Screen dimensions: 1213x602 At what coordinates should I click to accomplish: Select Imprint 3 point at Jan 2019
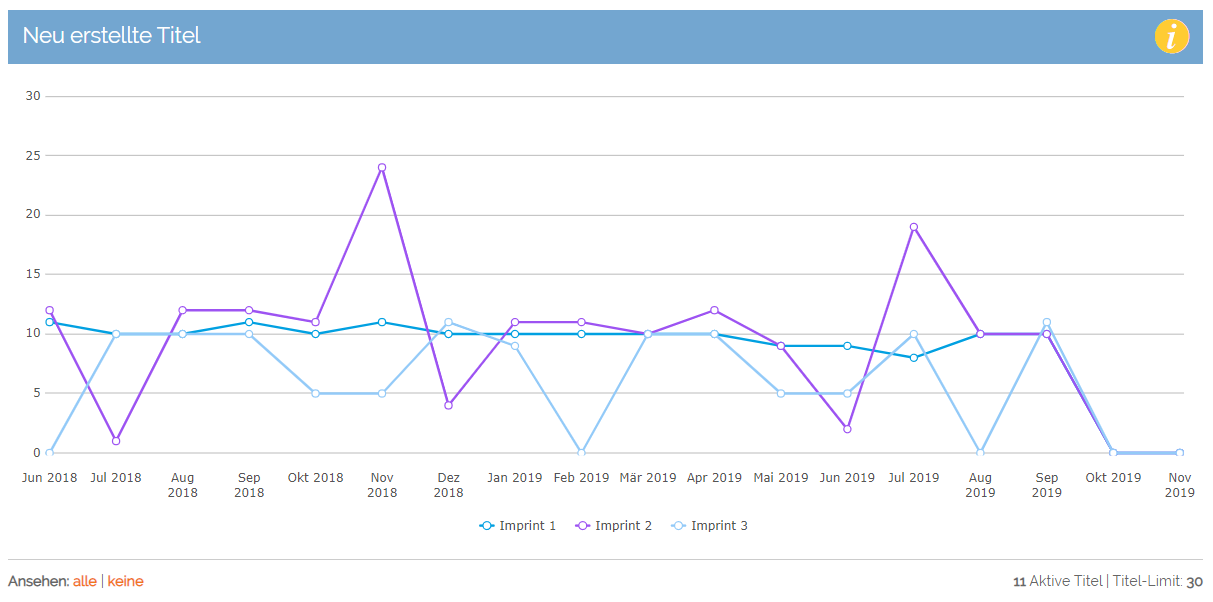(x=515, y=346)
